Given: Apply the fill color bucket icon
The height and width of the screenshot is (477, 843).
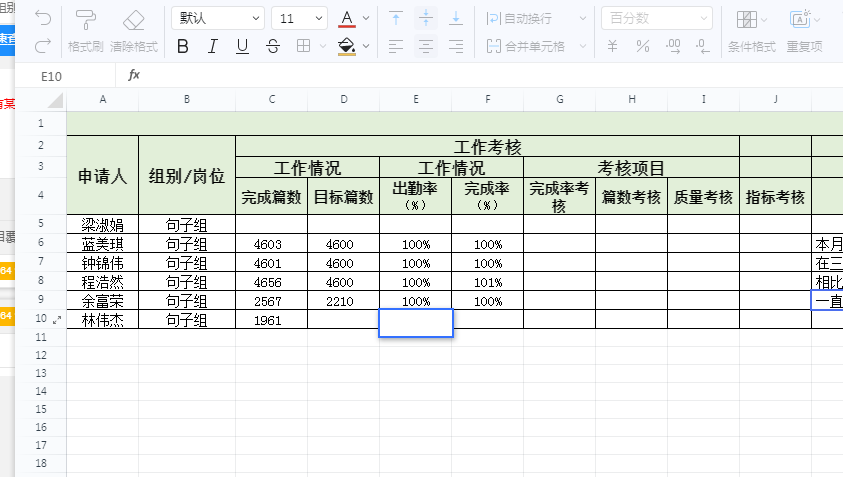Looking at the screenshot, I should point(347,47).
